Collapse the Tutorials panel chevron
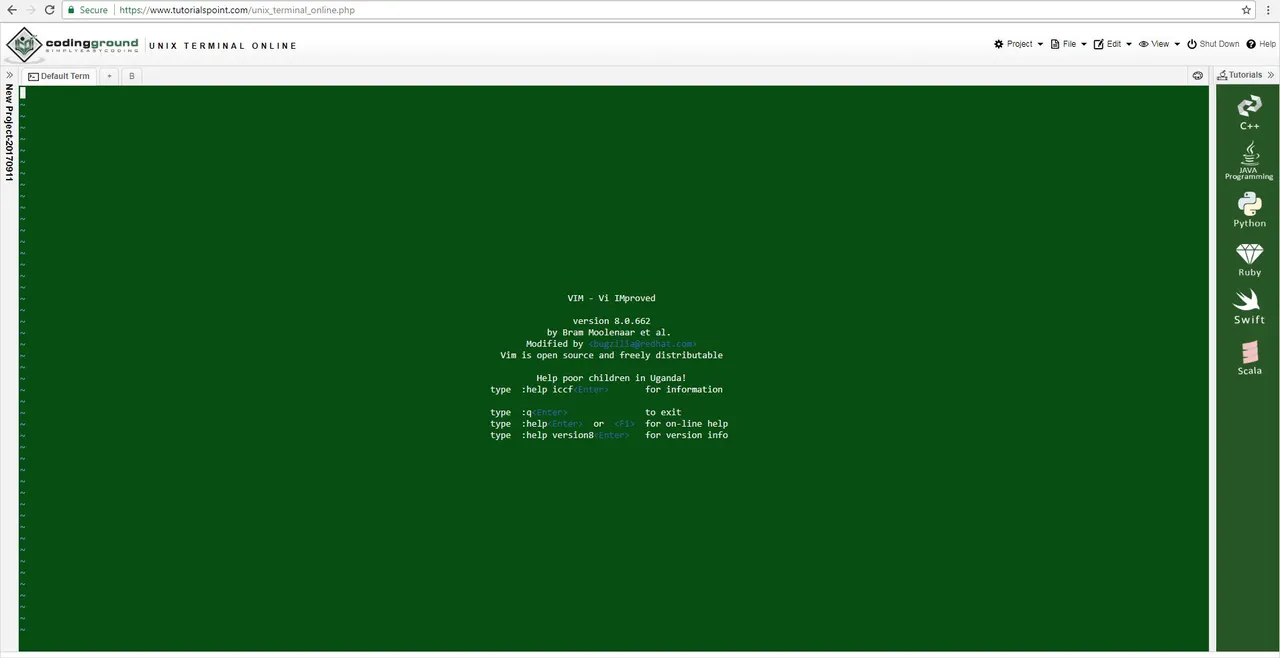1280x658 pixels. pos(1271,75)
